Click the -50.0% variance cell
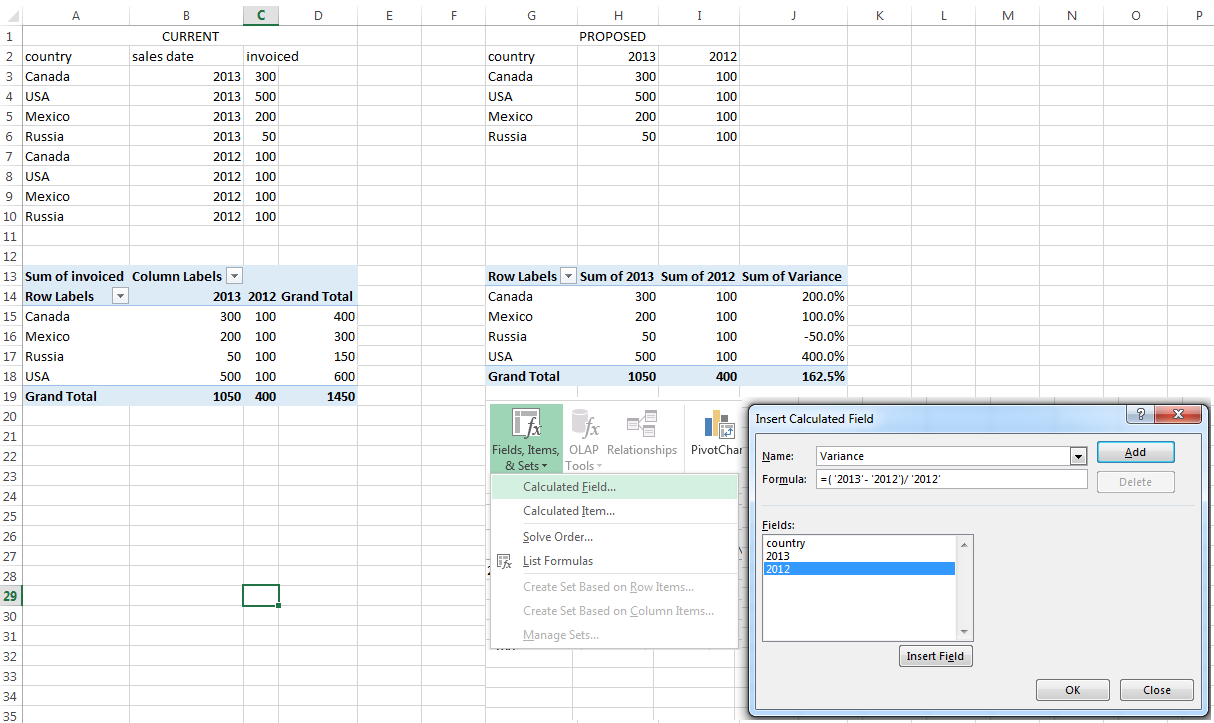The image size is (1214, 723). pos(793,336)
